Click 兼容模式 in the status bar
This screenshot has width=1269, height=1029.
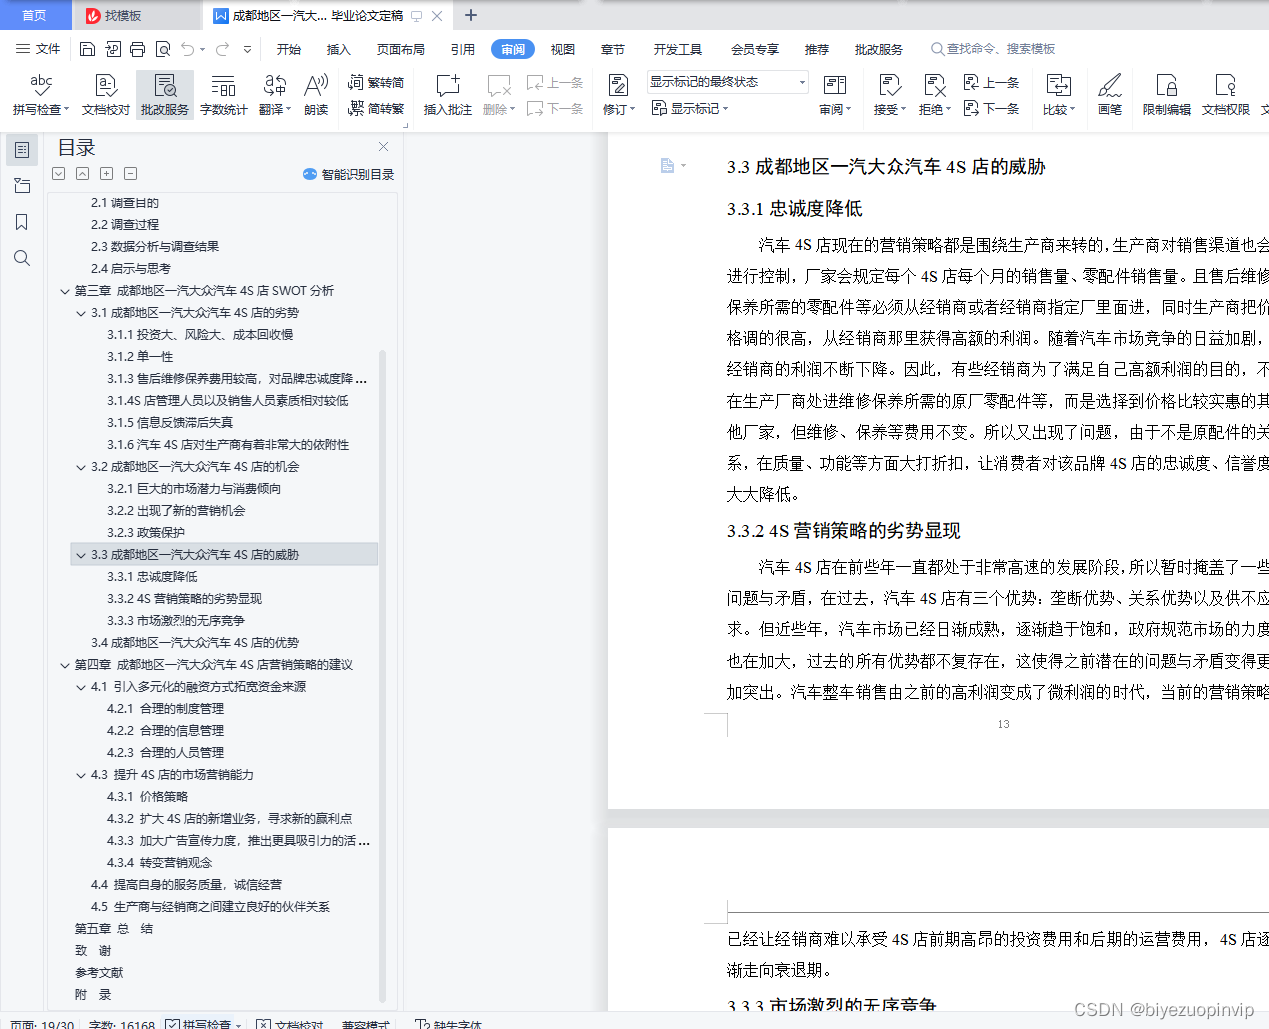pyautogui.click(x=365, y=1024)
